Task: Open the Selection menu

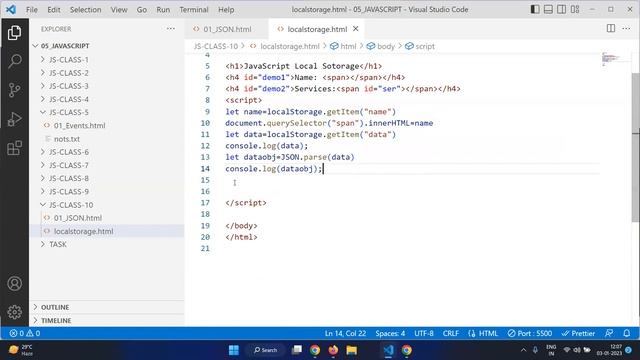Action: pyautogui.click(x=85, y=9)
